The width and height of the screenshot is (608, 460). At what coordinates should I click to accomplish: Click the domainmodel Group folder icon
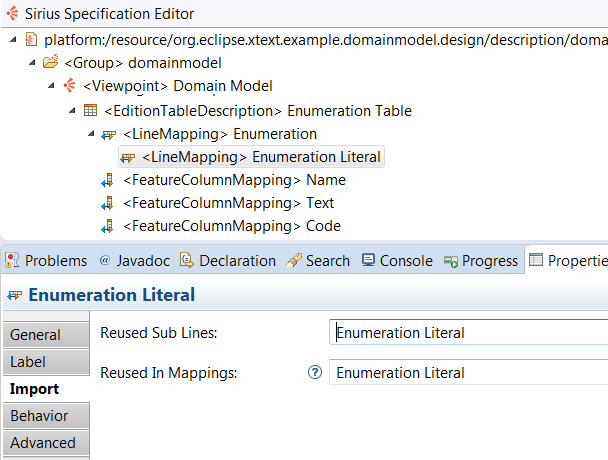tap(51, 63)
